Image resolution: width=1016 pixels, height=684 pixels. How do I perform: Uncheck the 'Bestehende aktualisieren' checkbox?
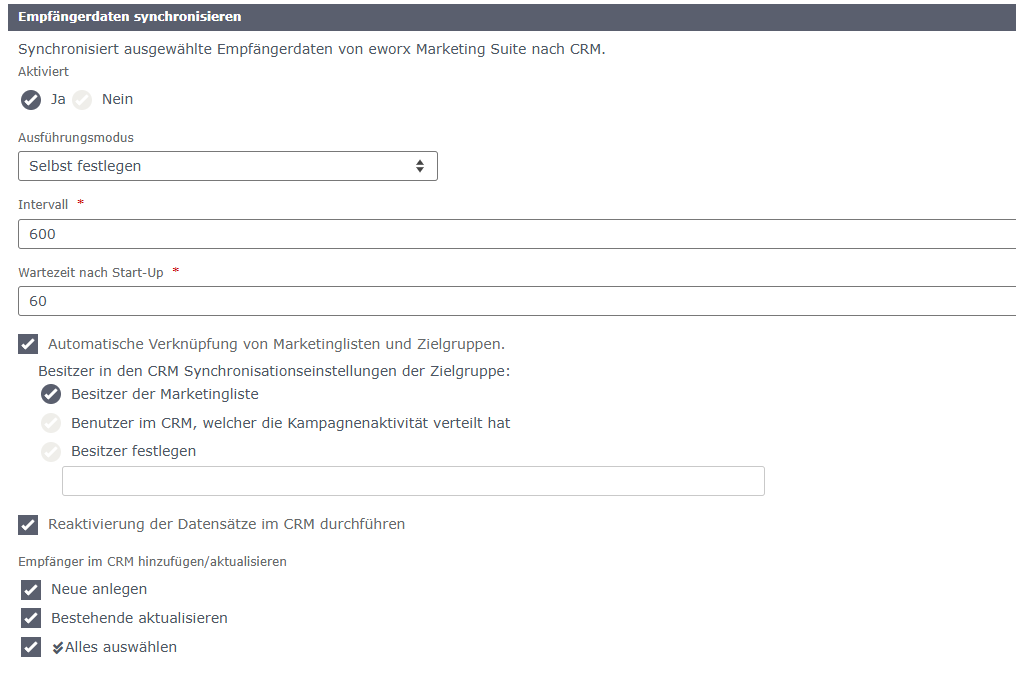coord(30,618)
